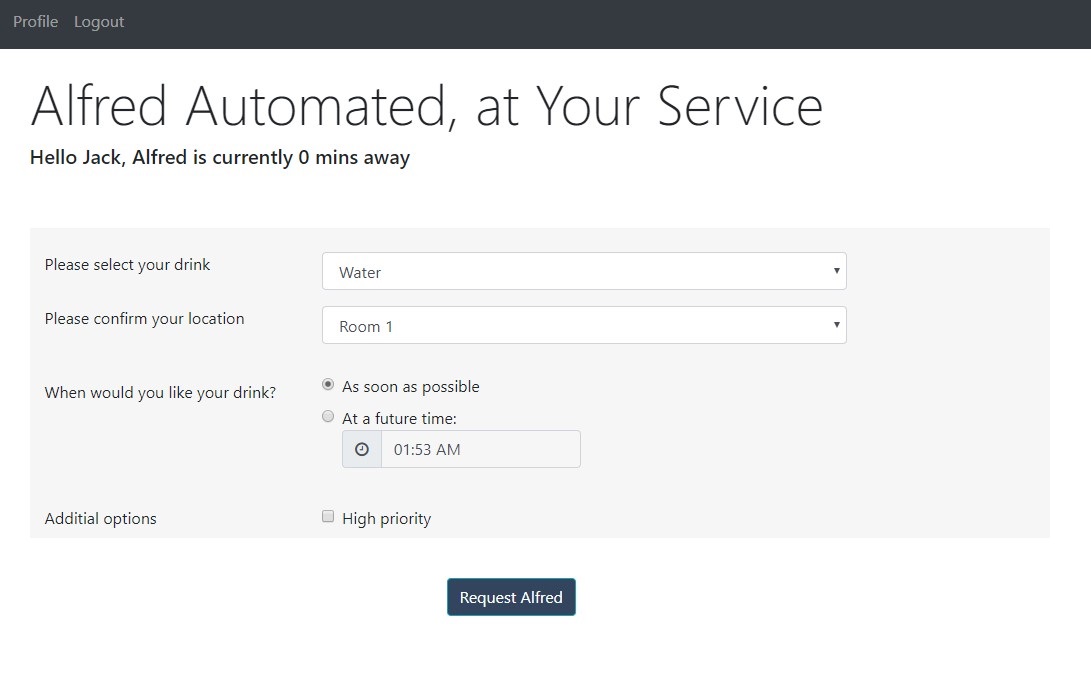The height and width of the screenshot is (674, 1091).
Task: Click the 'At a future time:' label text
Action: (399, 419)
